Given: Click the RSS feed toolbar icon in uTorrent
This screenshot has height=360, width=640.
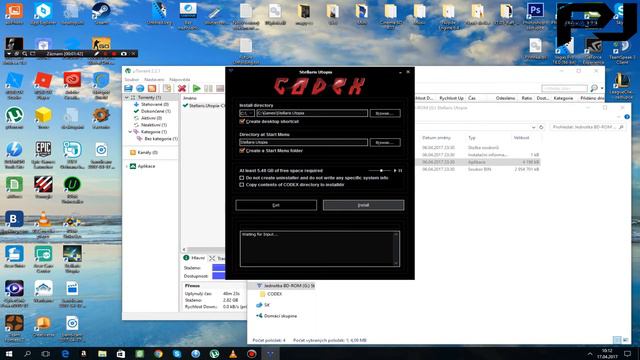Looking at the screenshot, I should point(152,89).
